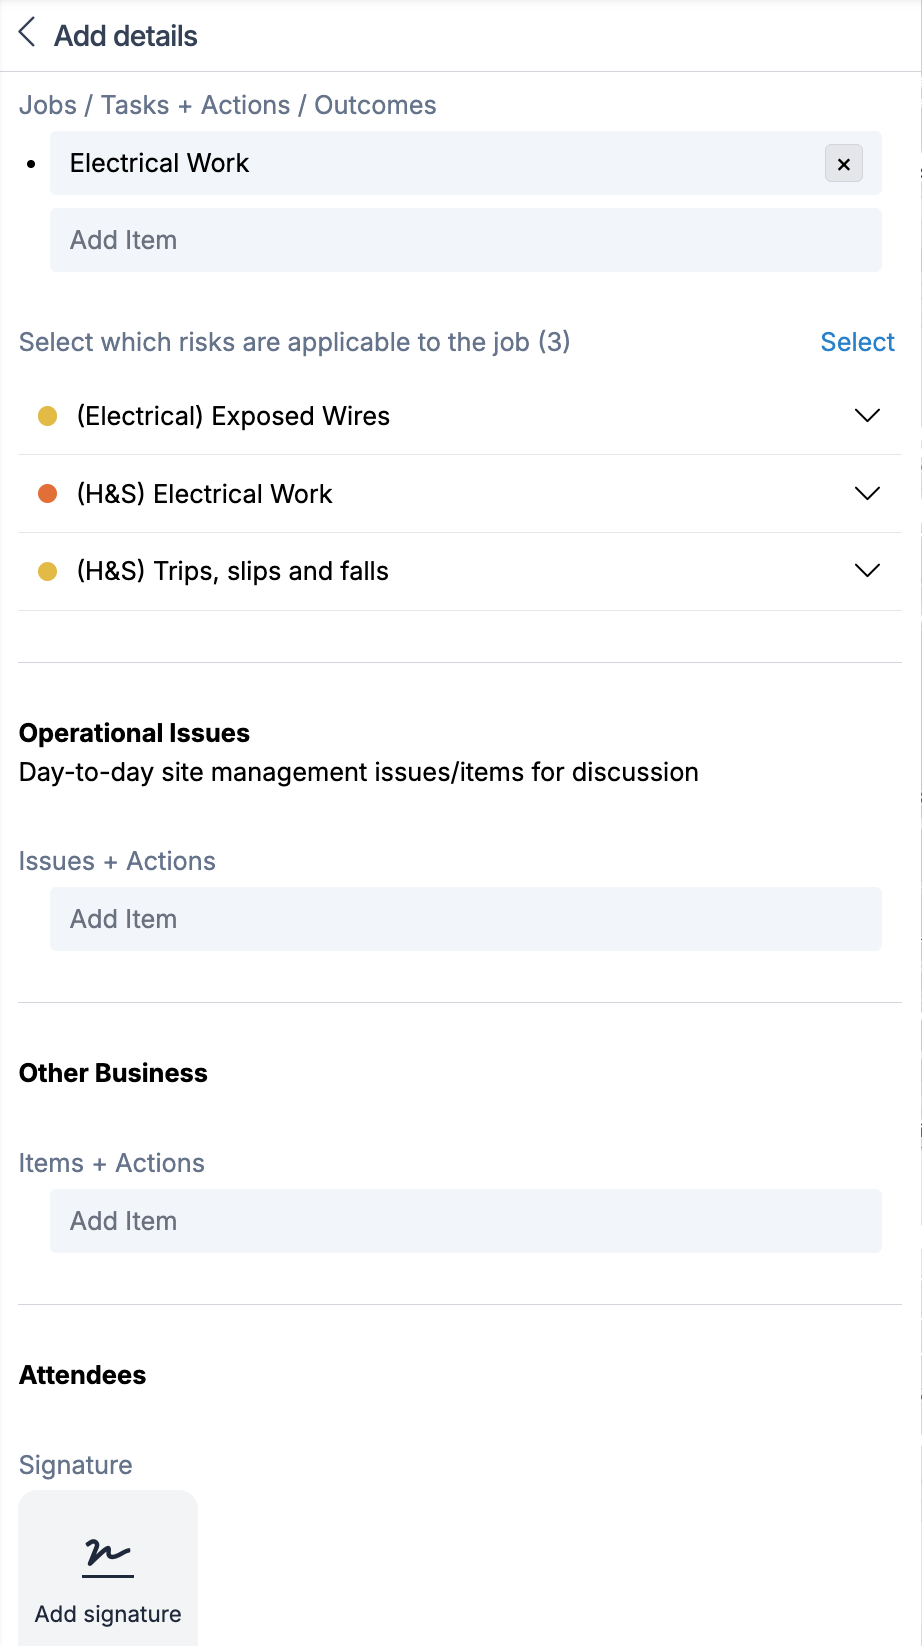This screenshot has width=922, height=1646.
Task: Click the Add signature label text
Action: point(108,1614)
